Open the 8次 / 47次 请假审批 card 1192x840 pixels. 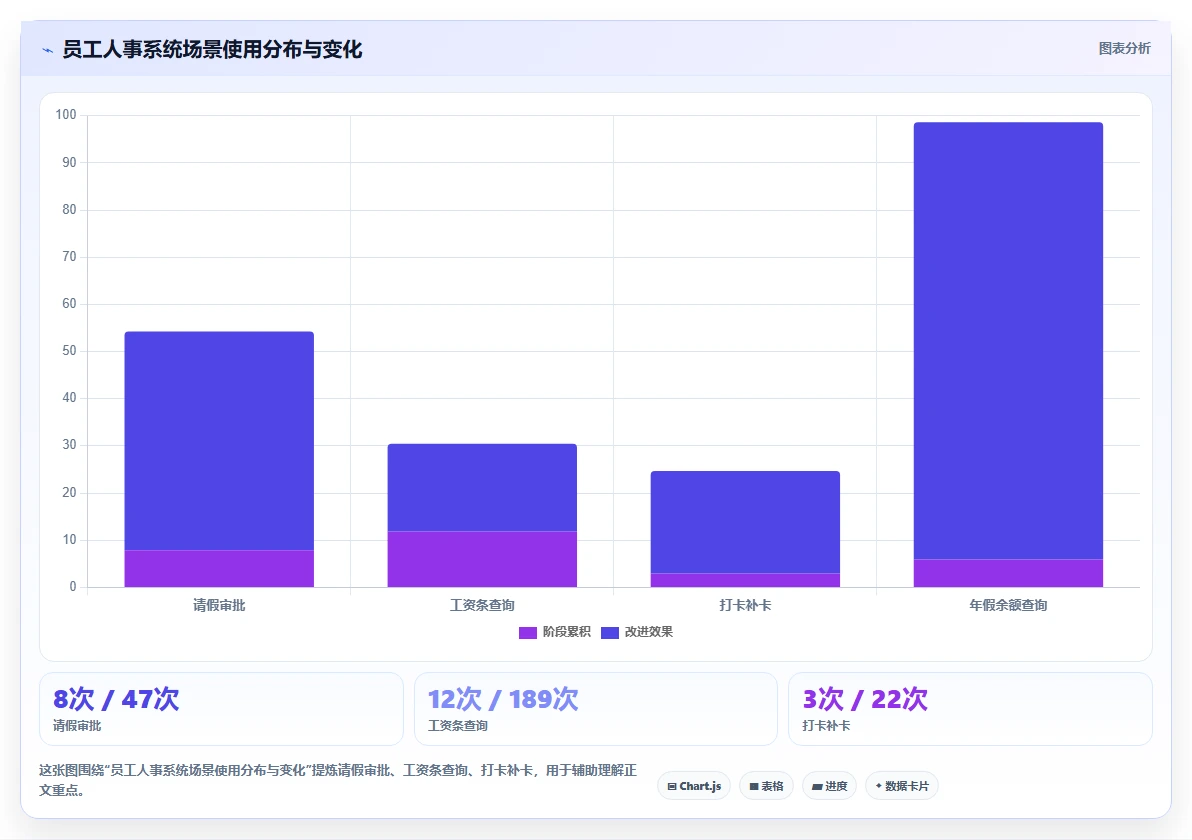pos(221,708)
